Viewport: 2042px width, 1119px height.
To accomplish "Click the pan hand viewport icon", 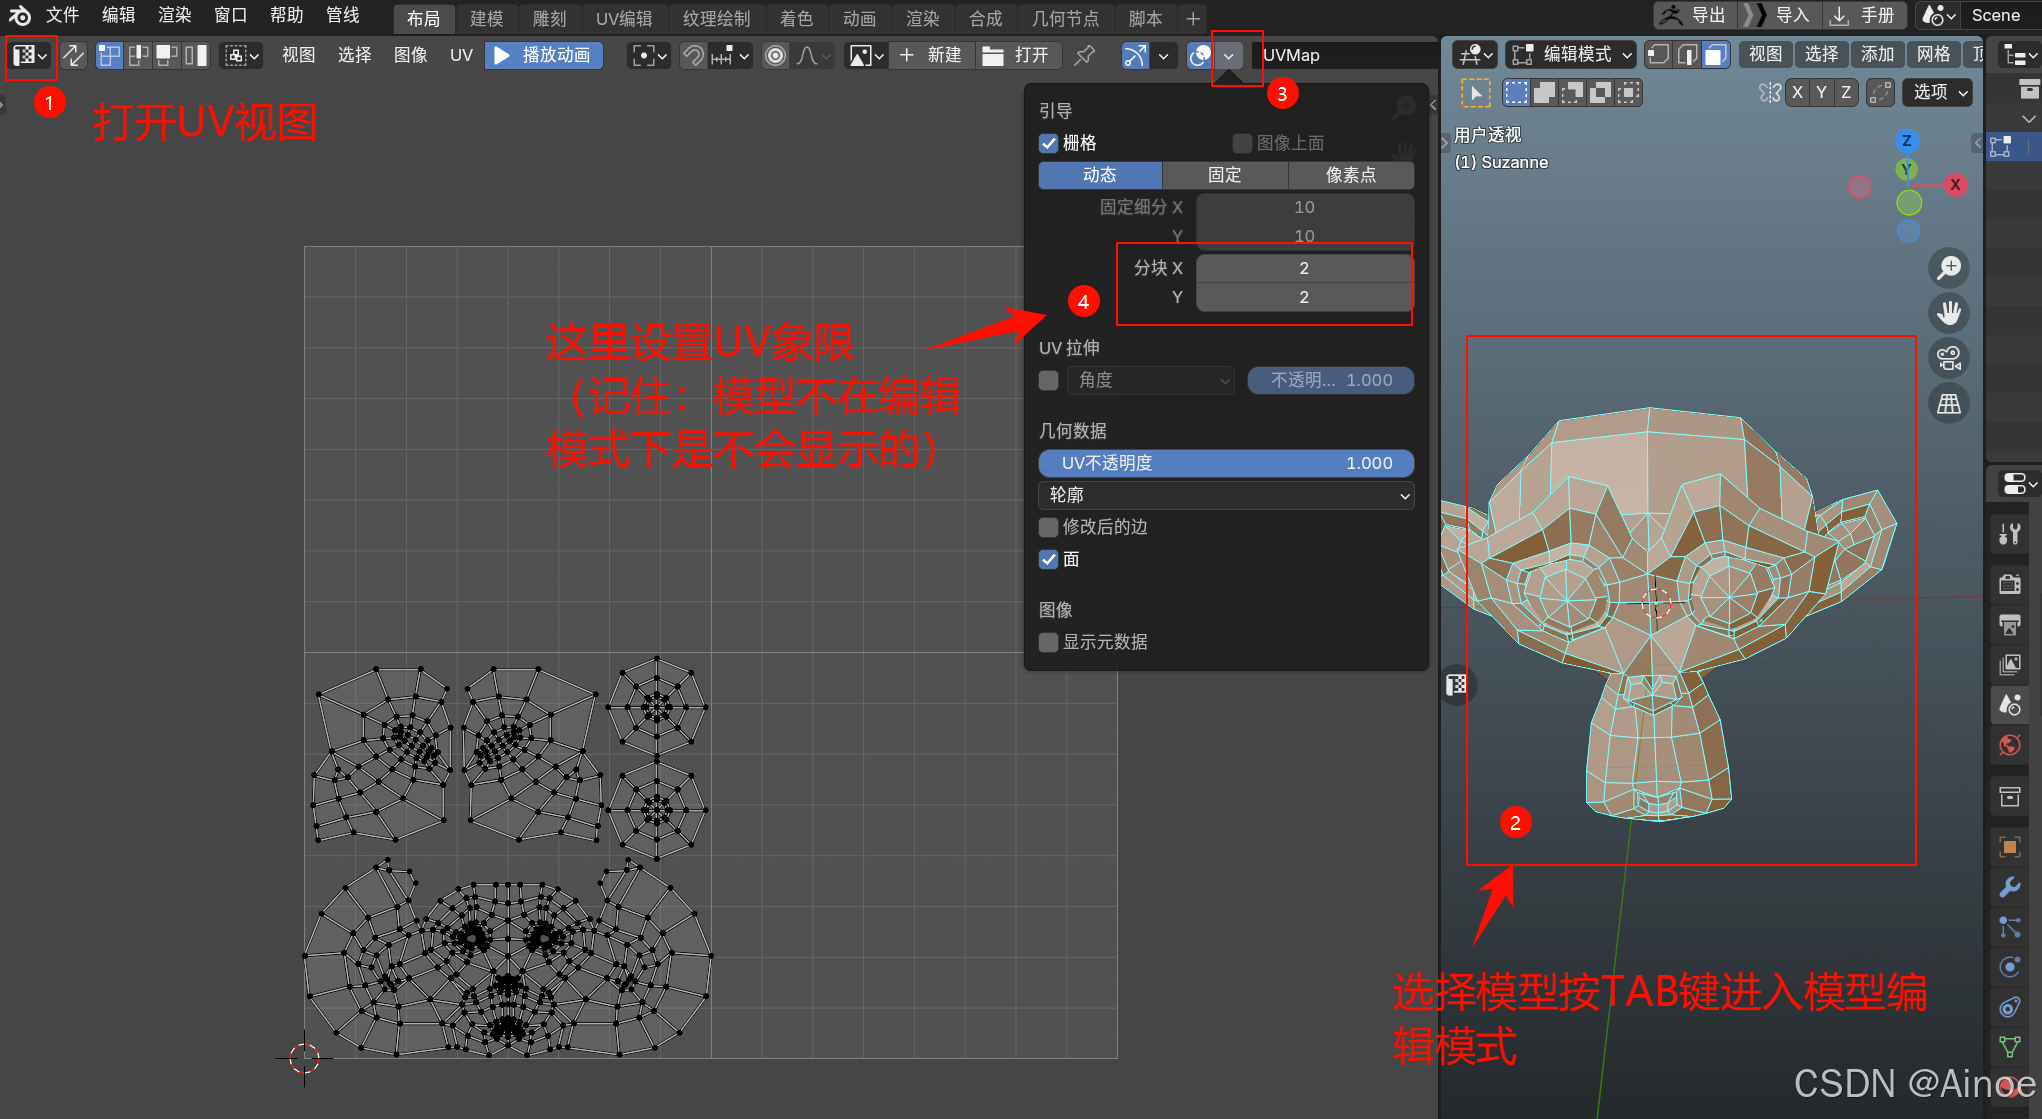I will 1949,313.
